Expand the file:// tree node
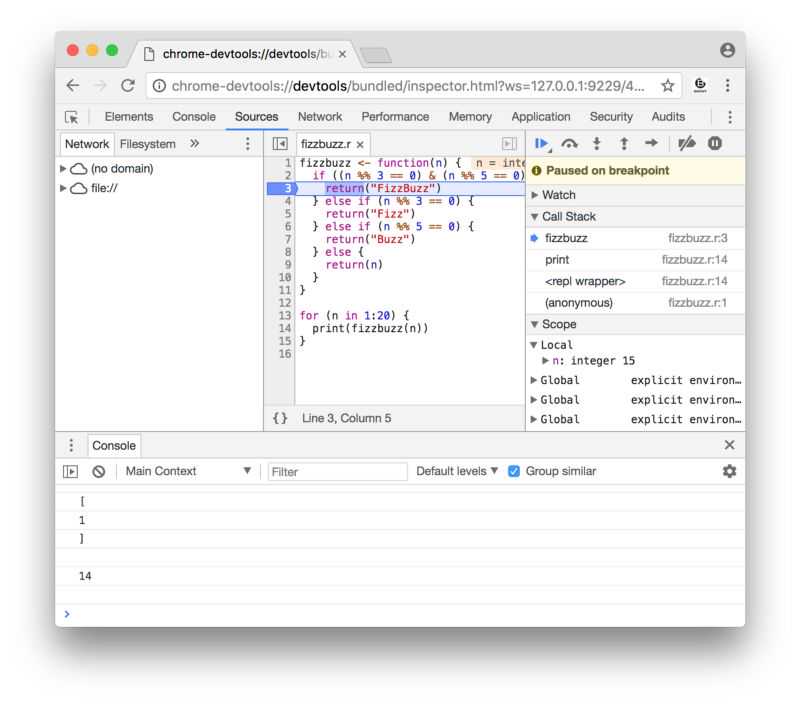The image size is (800, 705). (64, 188)
